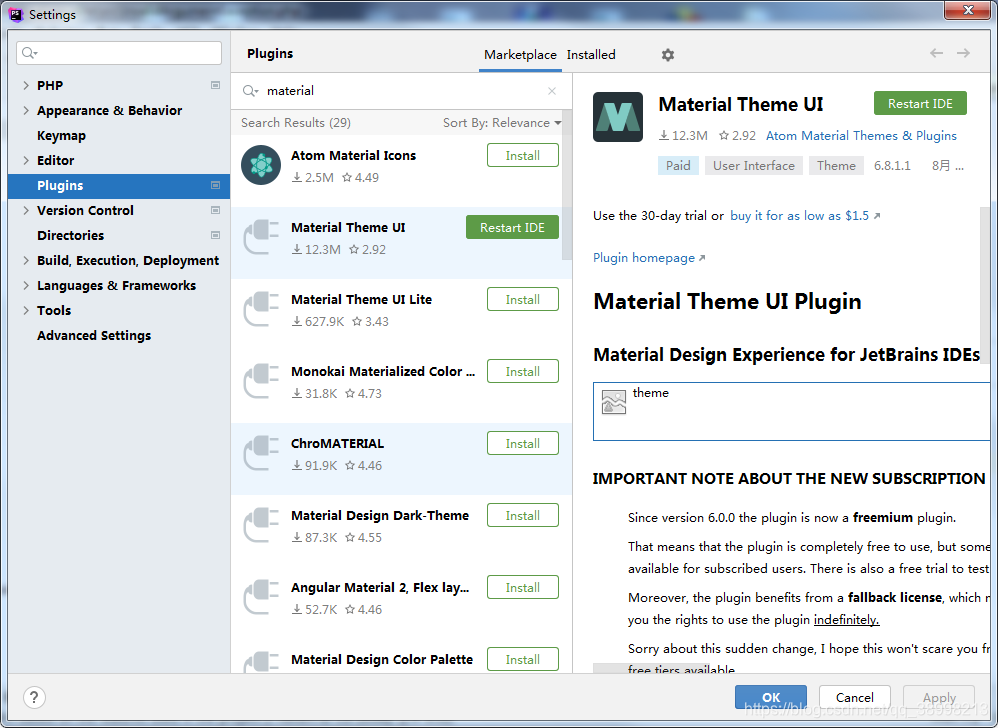Click the Theme tag

coord(836,165)
